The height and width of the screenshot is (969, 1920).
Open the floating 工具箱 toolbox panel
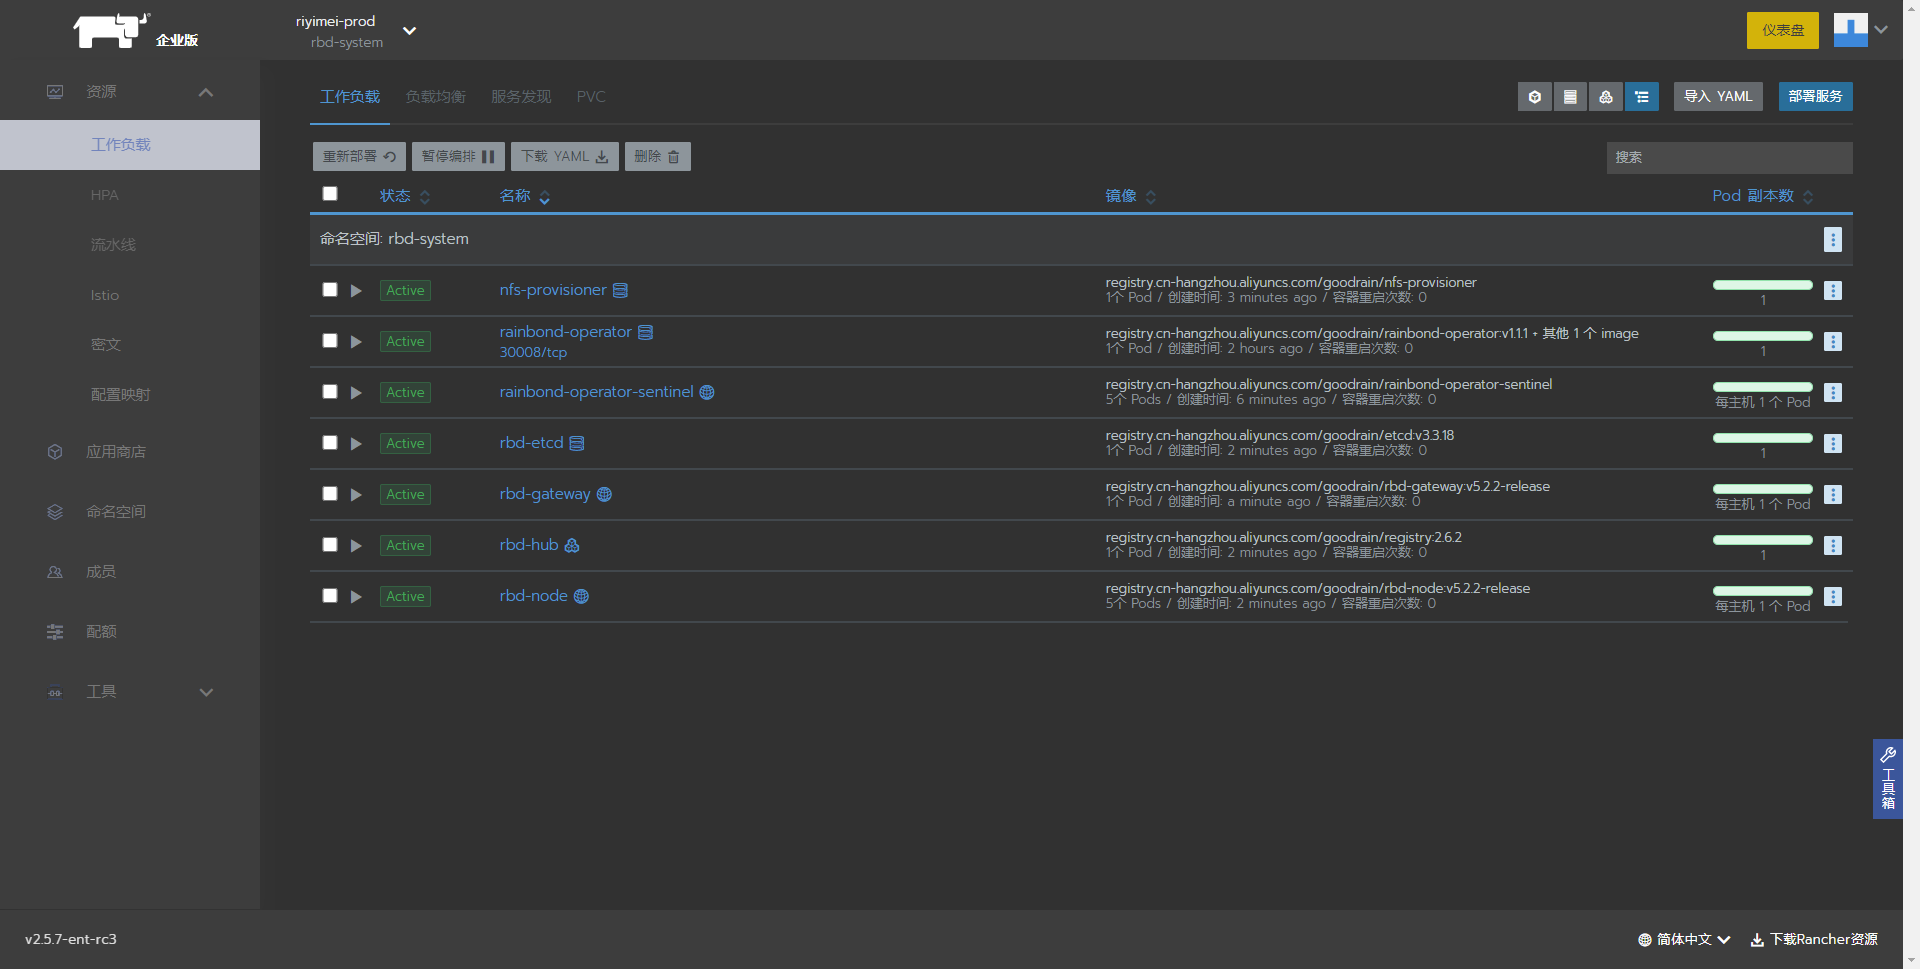point(1888,779)
